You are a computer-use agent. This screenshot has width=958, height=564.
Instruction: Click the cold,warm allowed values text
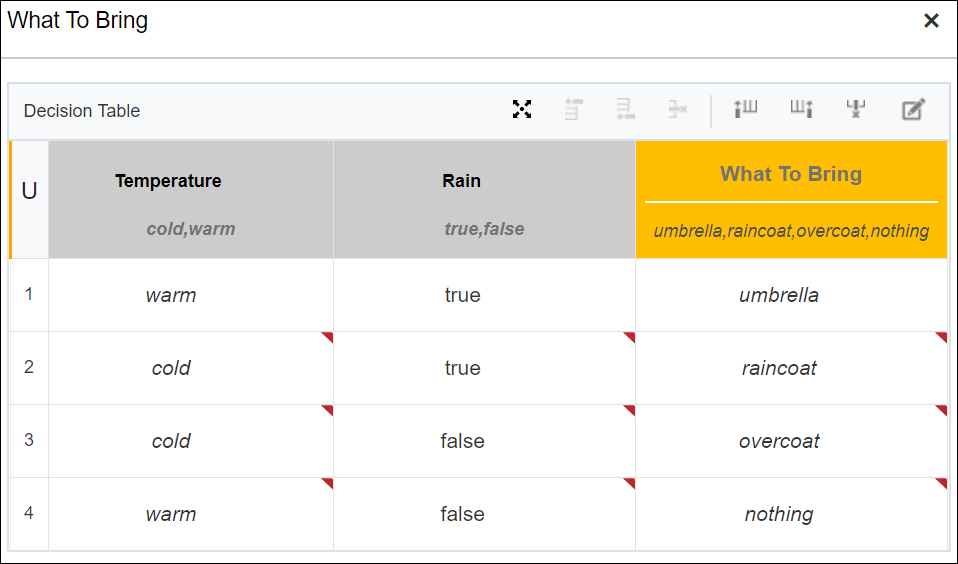pos(191,229)
